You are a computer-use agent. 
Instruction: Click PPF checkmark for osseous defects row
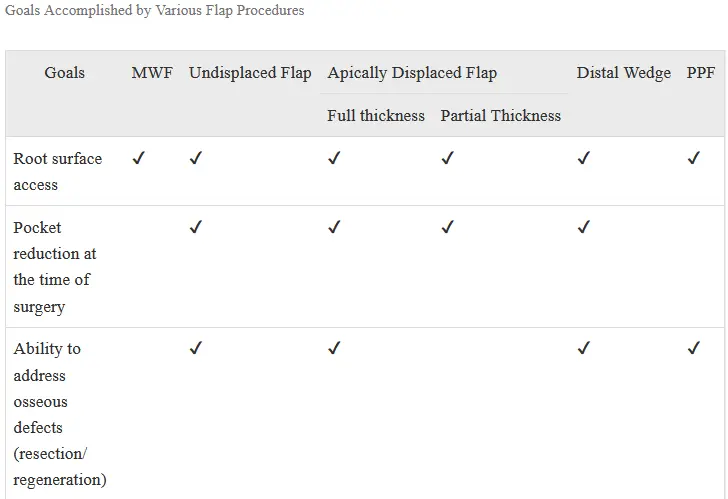pos(694,348)
